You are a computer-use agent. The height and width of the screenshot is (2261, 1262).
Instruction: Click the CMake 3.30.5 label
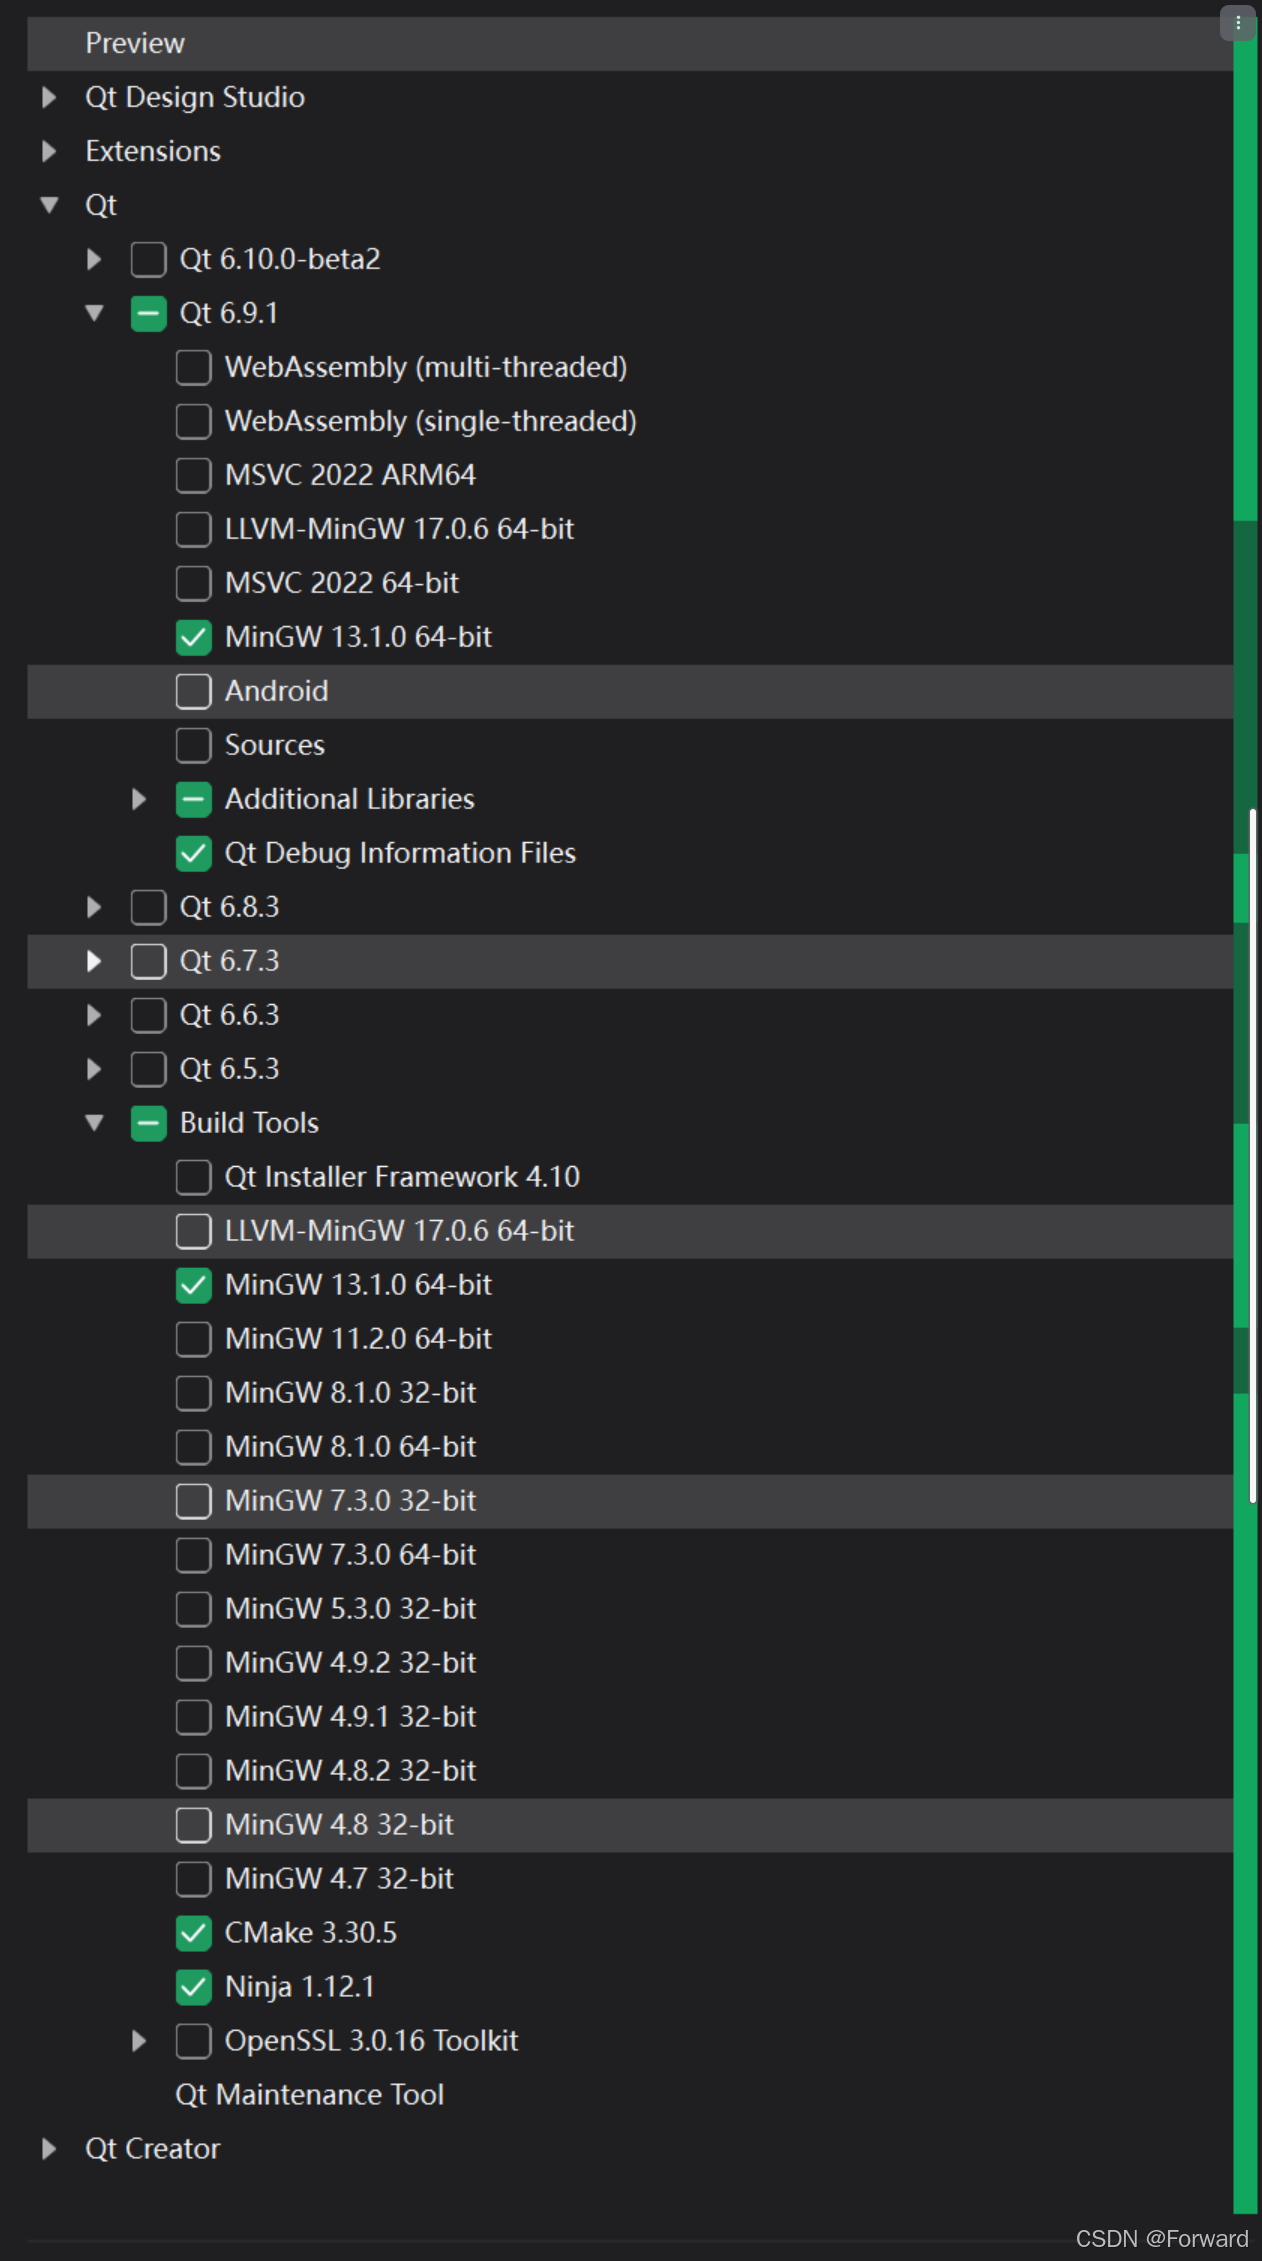pos(310,1933)
